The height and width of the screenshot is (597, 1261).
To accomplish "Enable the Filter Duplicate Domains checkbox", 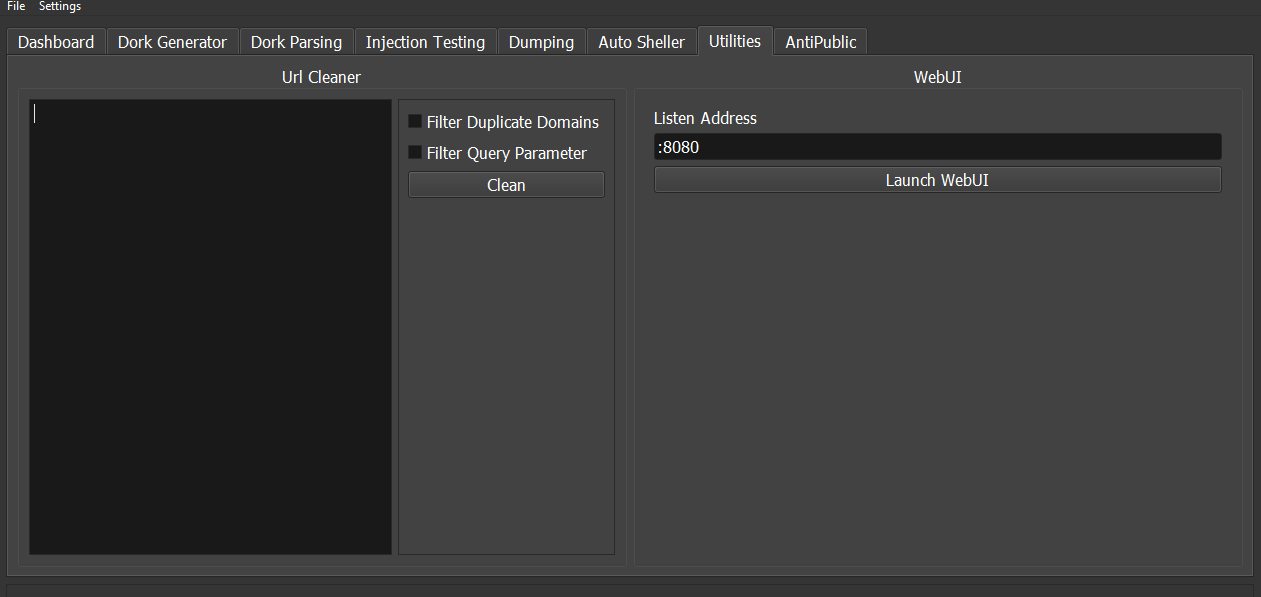I will [415, 122].
